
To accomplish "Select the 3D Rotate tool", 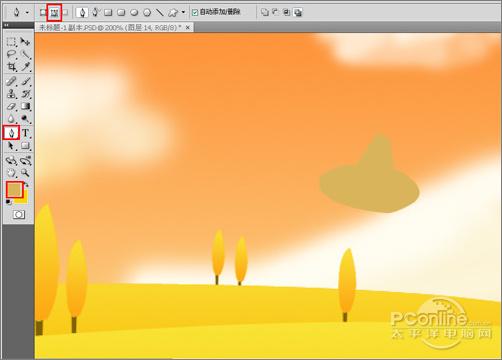I will pyautogui.click(x=11, y=161).
